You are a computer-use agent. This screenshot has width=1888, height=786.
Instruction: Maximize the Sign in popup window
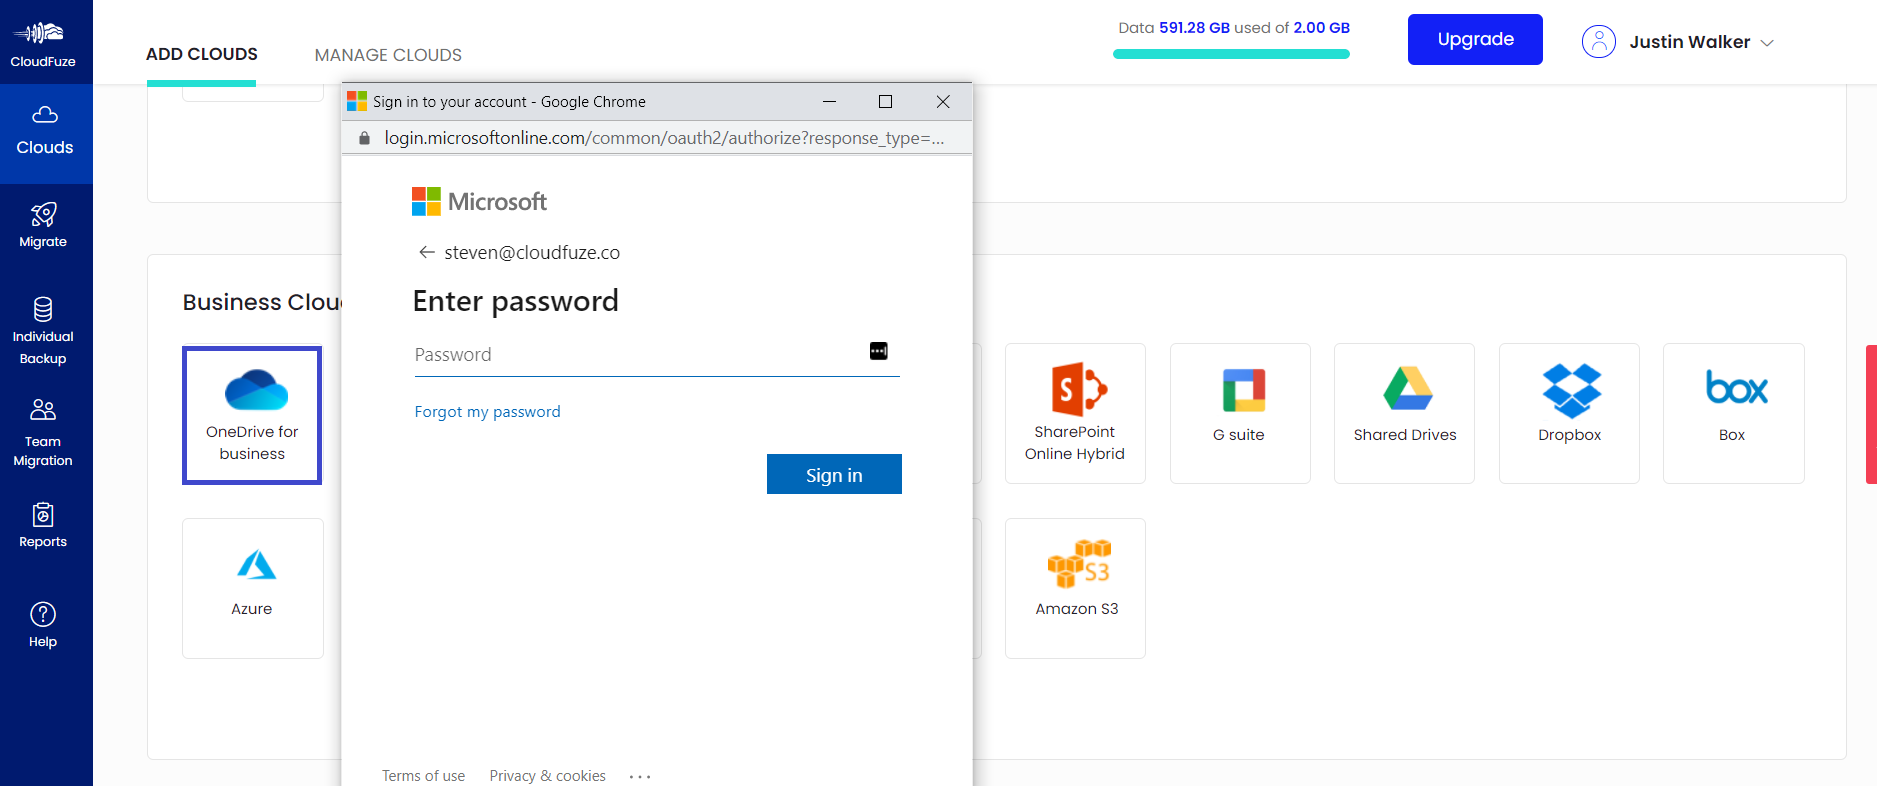click(x=885, y=101)
